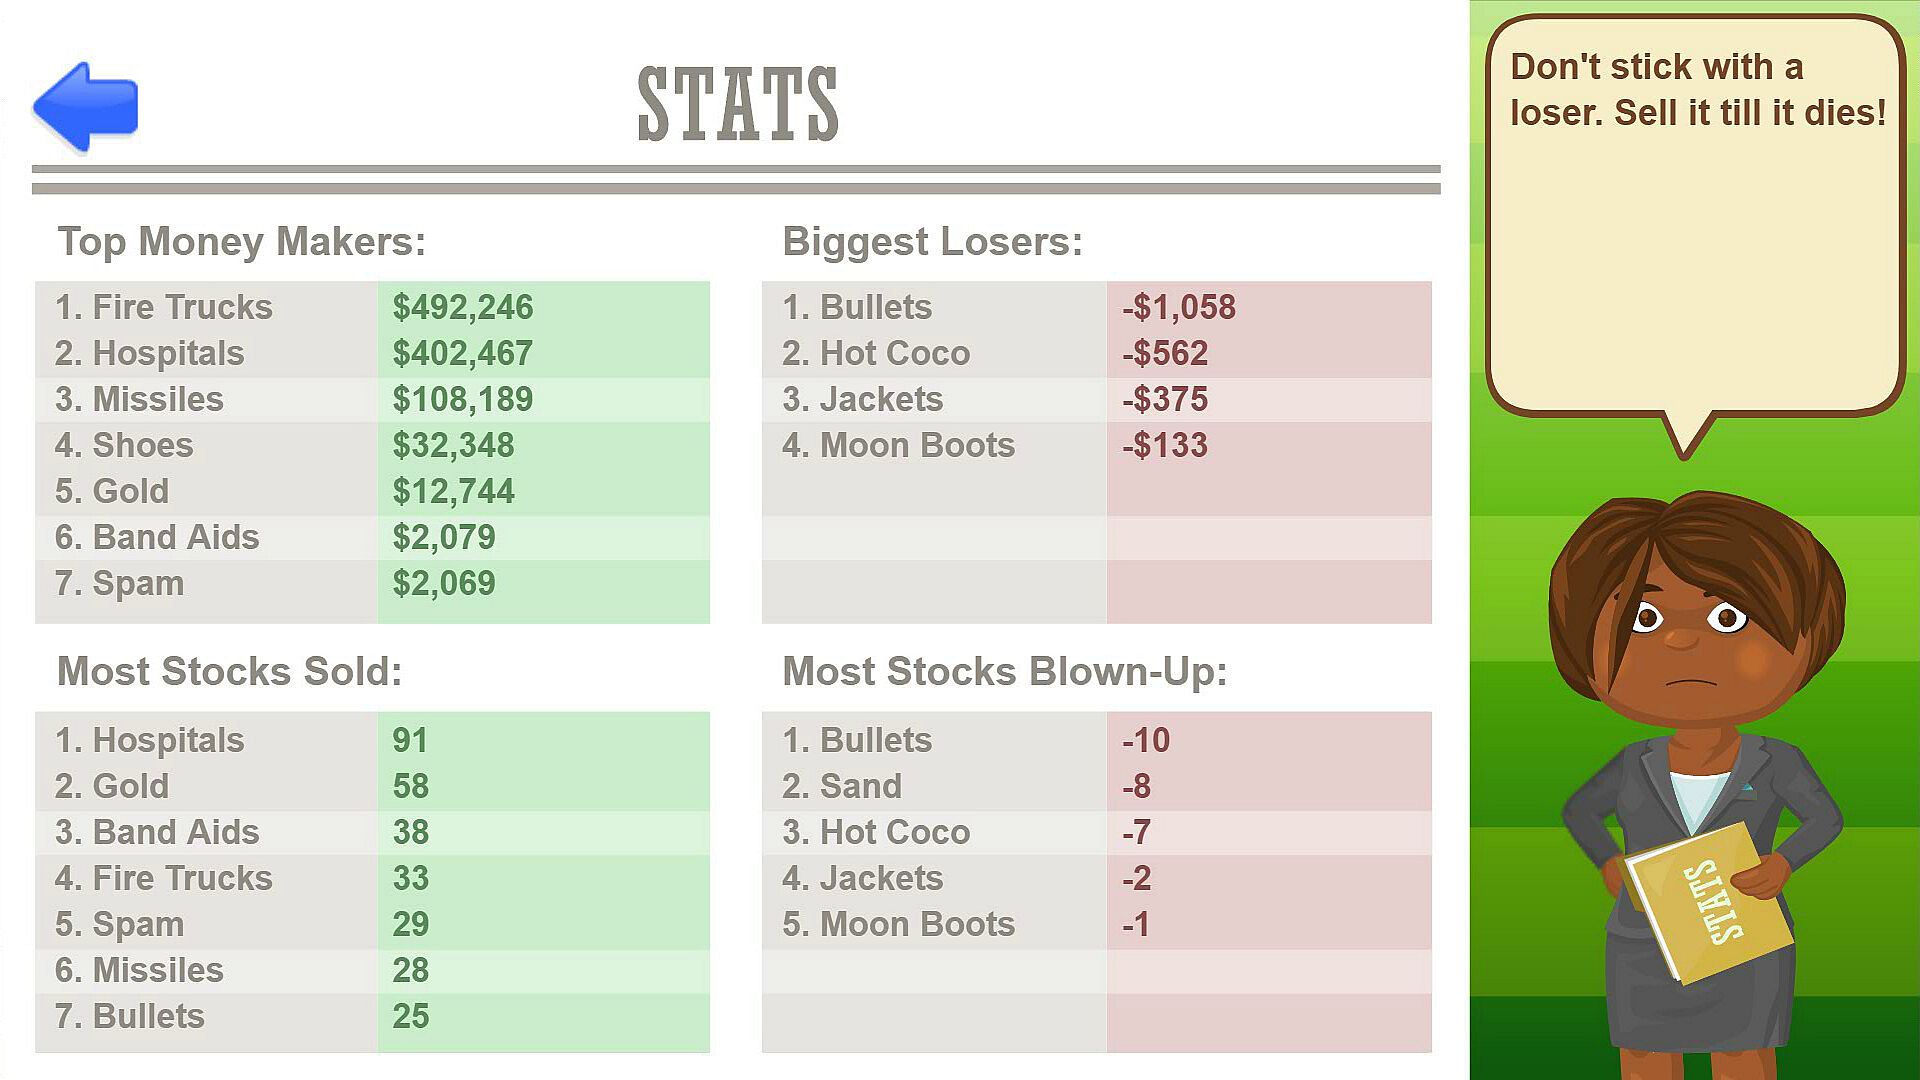Screen dimensions: 1920x1080
Task: Click the STATS page title
Action: (738, 104)
